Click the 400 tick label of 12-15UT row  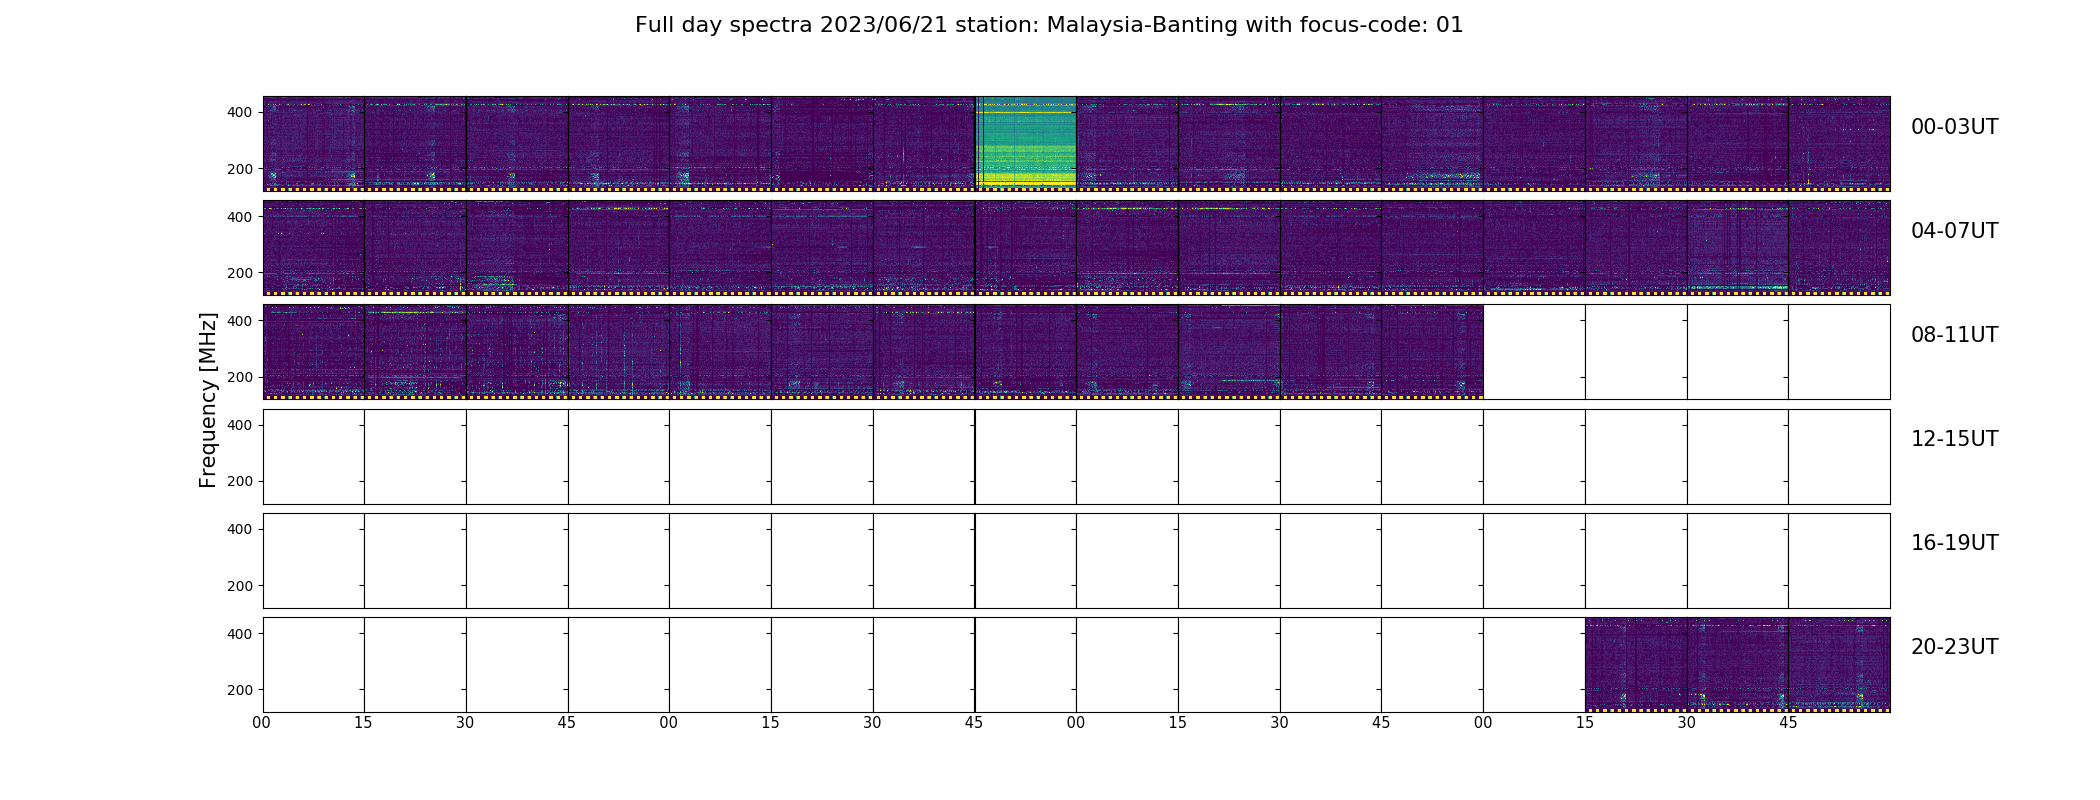point(240,425)
